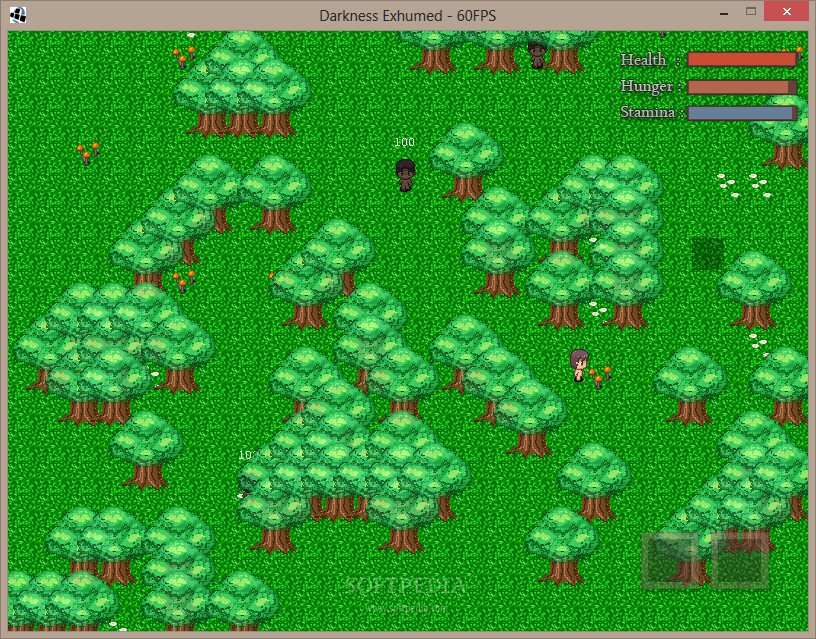Screen dimensions: 816x639
Task: Click the Stamina label text
Action: tap(647, 112)
